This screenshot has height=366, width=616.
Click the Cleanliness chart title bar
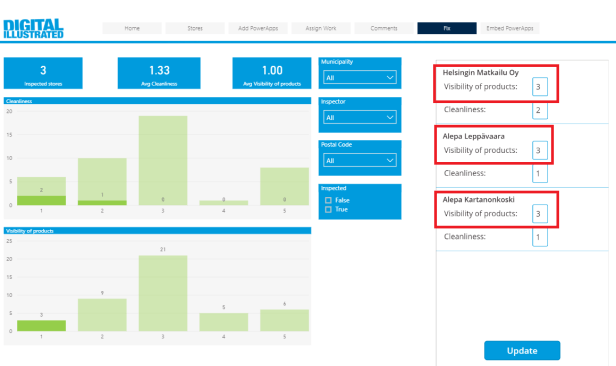coord(157,101)
